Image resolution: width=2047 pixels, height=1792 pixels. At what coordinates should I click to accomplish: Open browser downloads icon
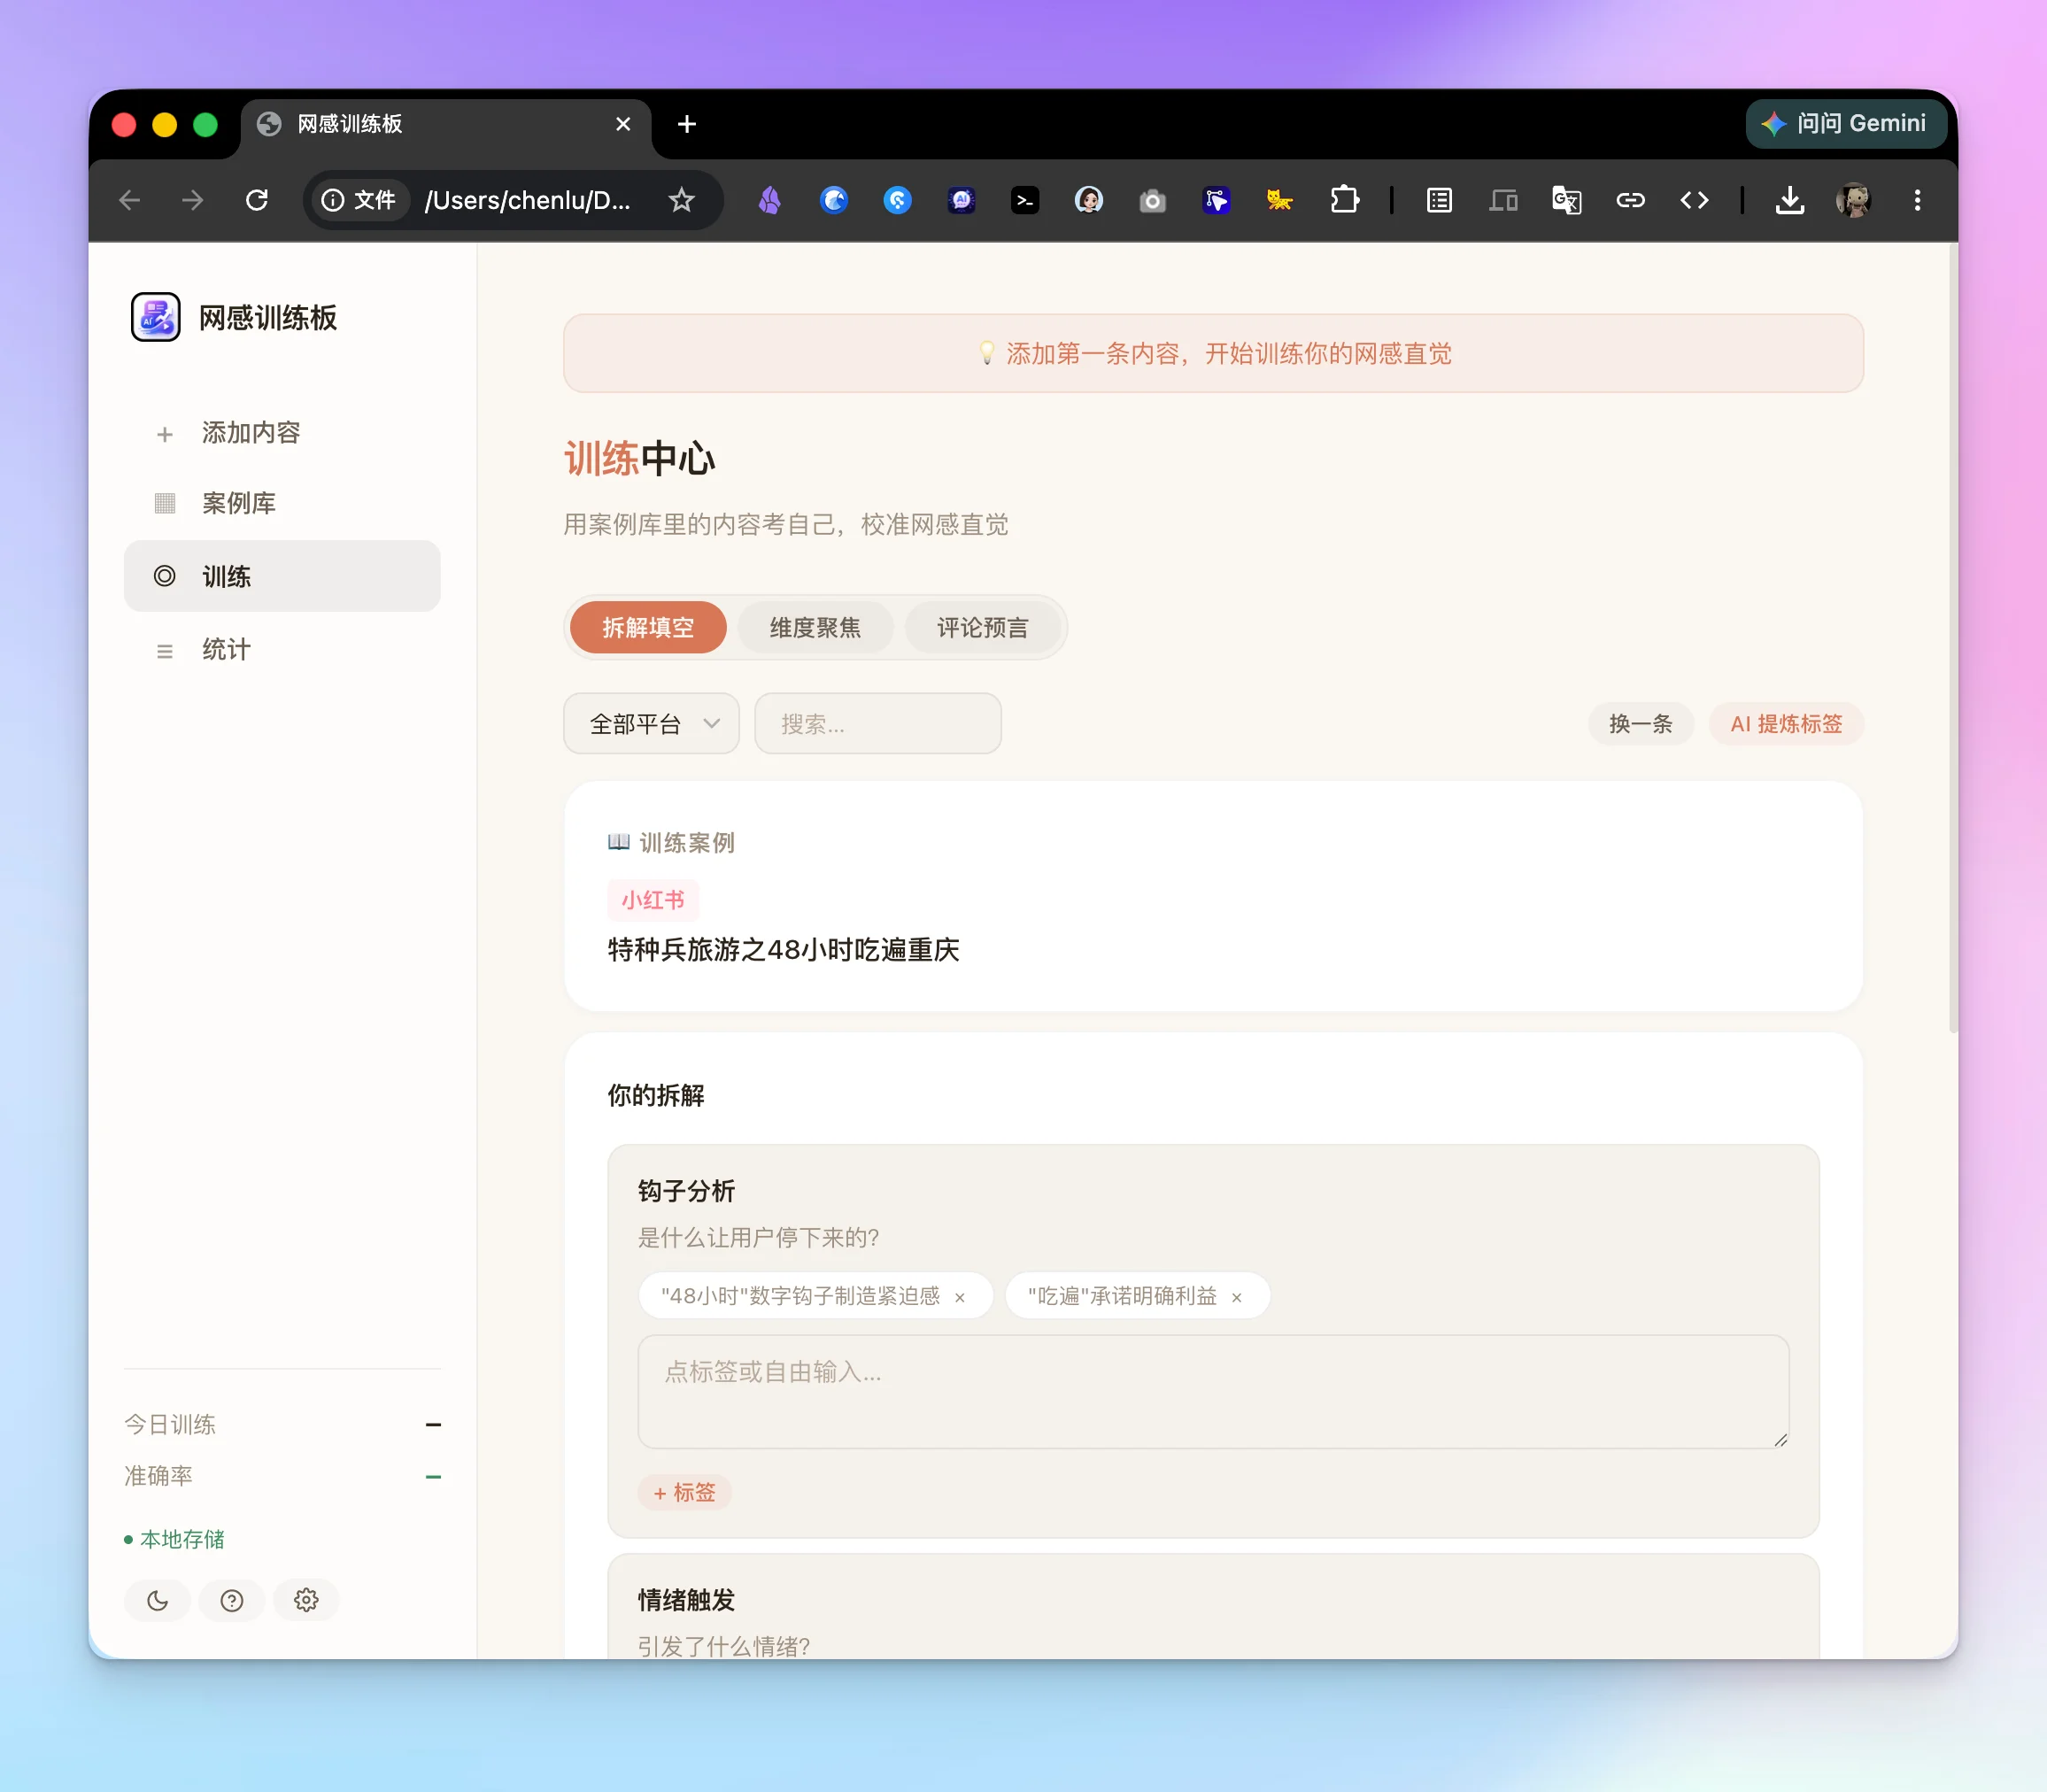(x=1790, y=200)
